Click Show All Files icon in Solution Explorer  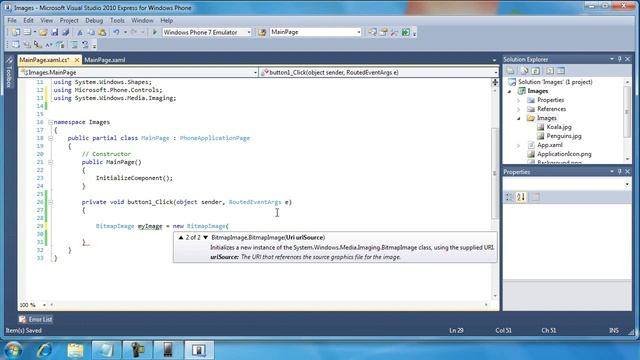tap(524, 71)
